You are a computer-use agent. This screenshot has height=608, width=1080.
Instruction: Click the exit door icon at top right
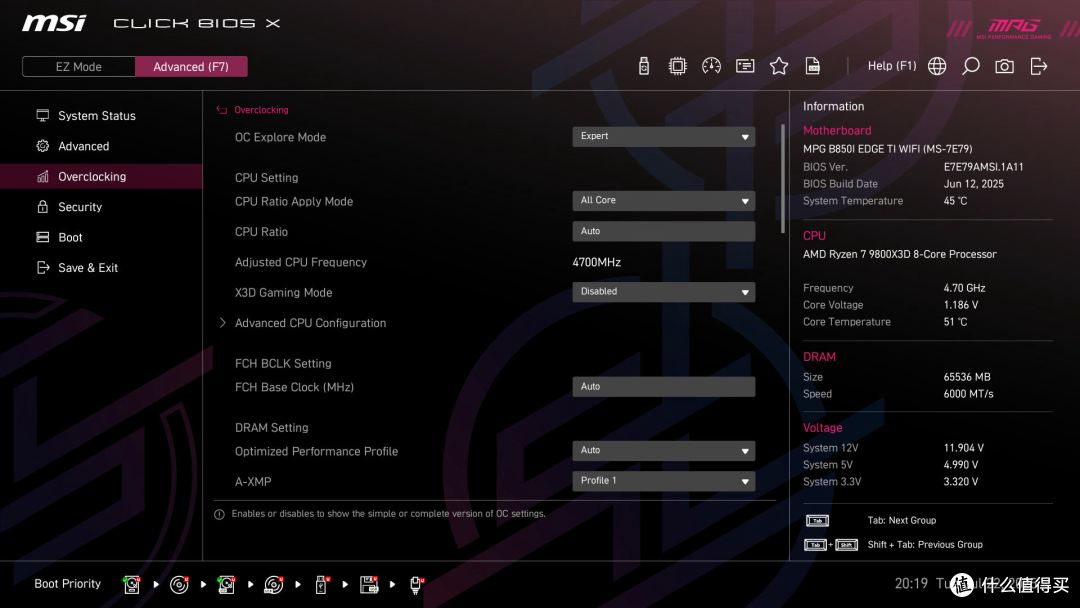1039,66
